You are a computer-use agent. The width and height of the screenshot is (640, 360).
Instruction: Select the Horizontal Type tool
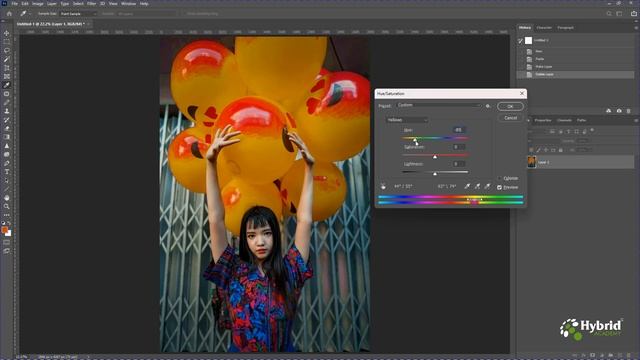[7, 172]
